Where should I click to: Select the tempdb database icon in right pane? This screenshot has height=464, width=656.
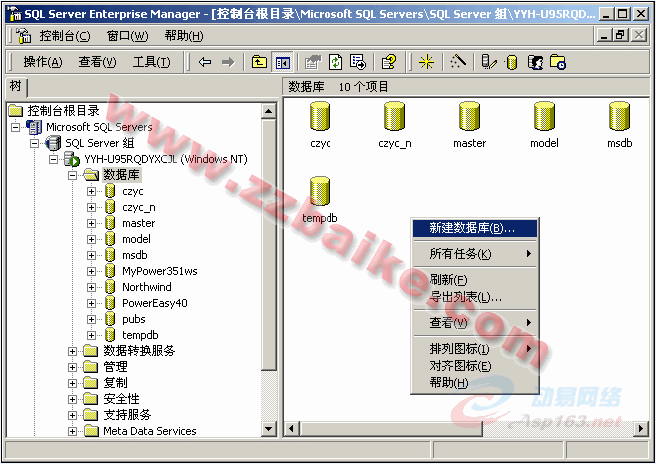(320, 191)
